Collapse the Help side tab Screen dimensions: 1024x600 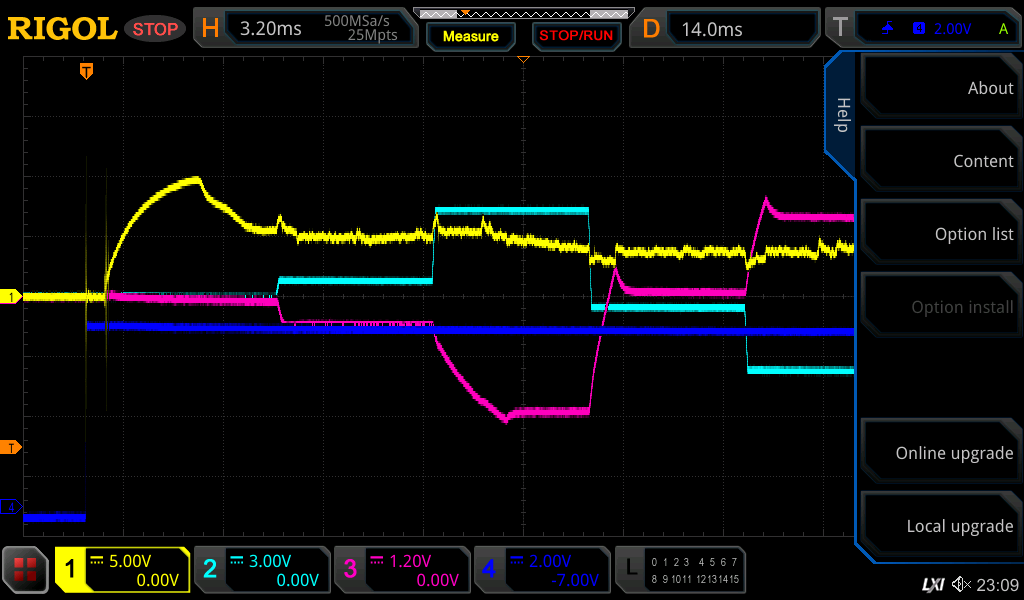point(841,115)
